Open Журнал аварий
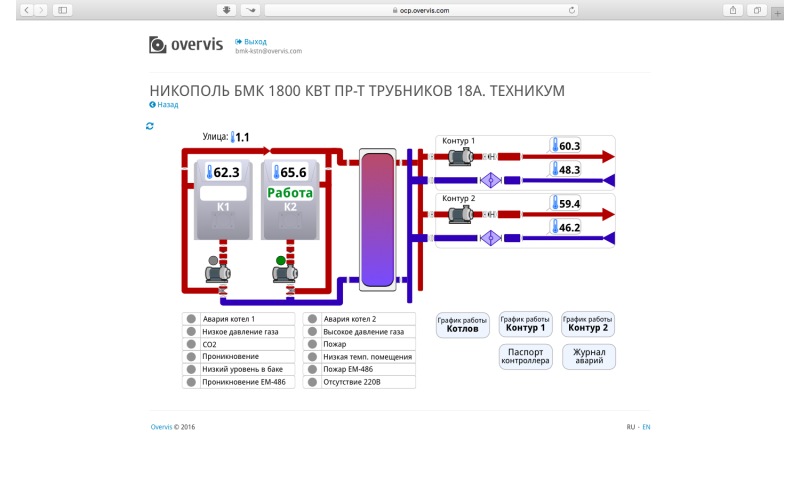This screenshot has width=800, height=480. (x=589, y=357)
